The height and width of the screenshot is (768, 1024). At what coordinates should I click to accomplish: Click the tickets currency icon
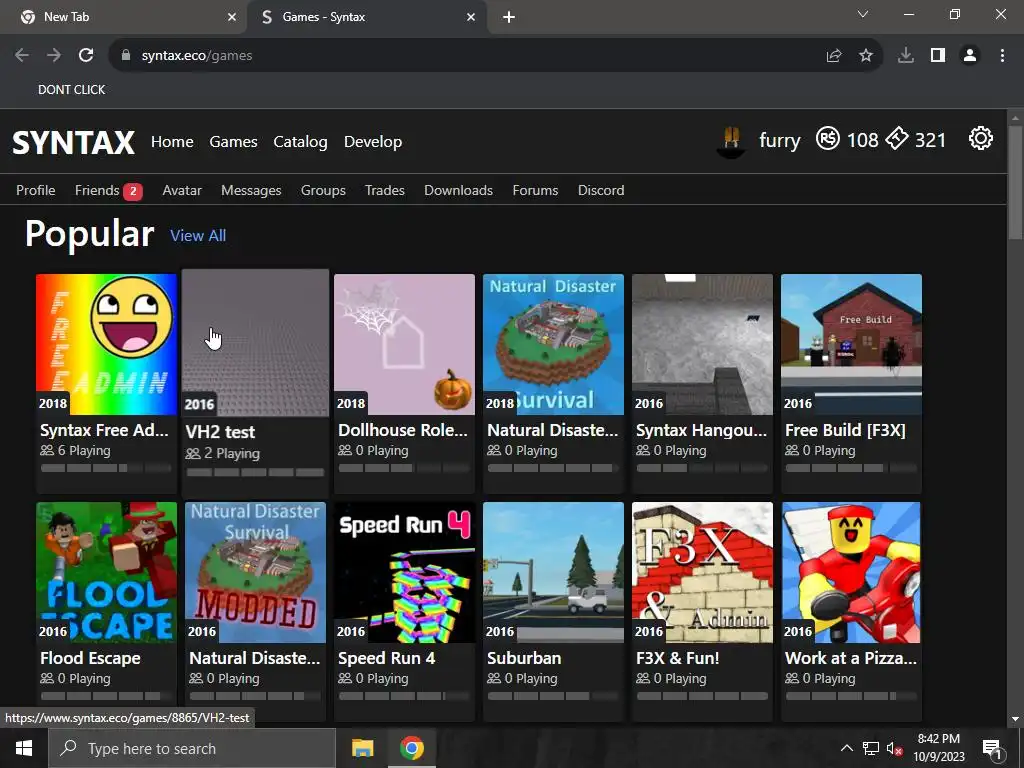(897, 138)
